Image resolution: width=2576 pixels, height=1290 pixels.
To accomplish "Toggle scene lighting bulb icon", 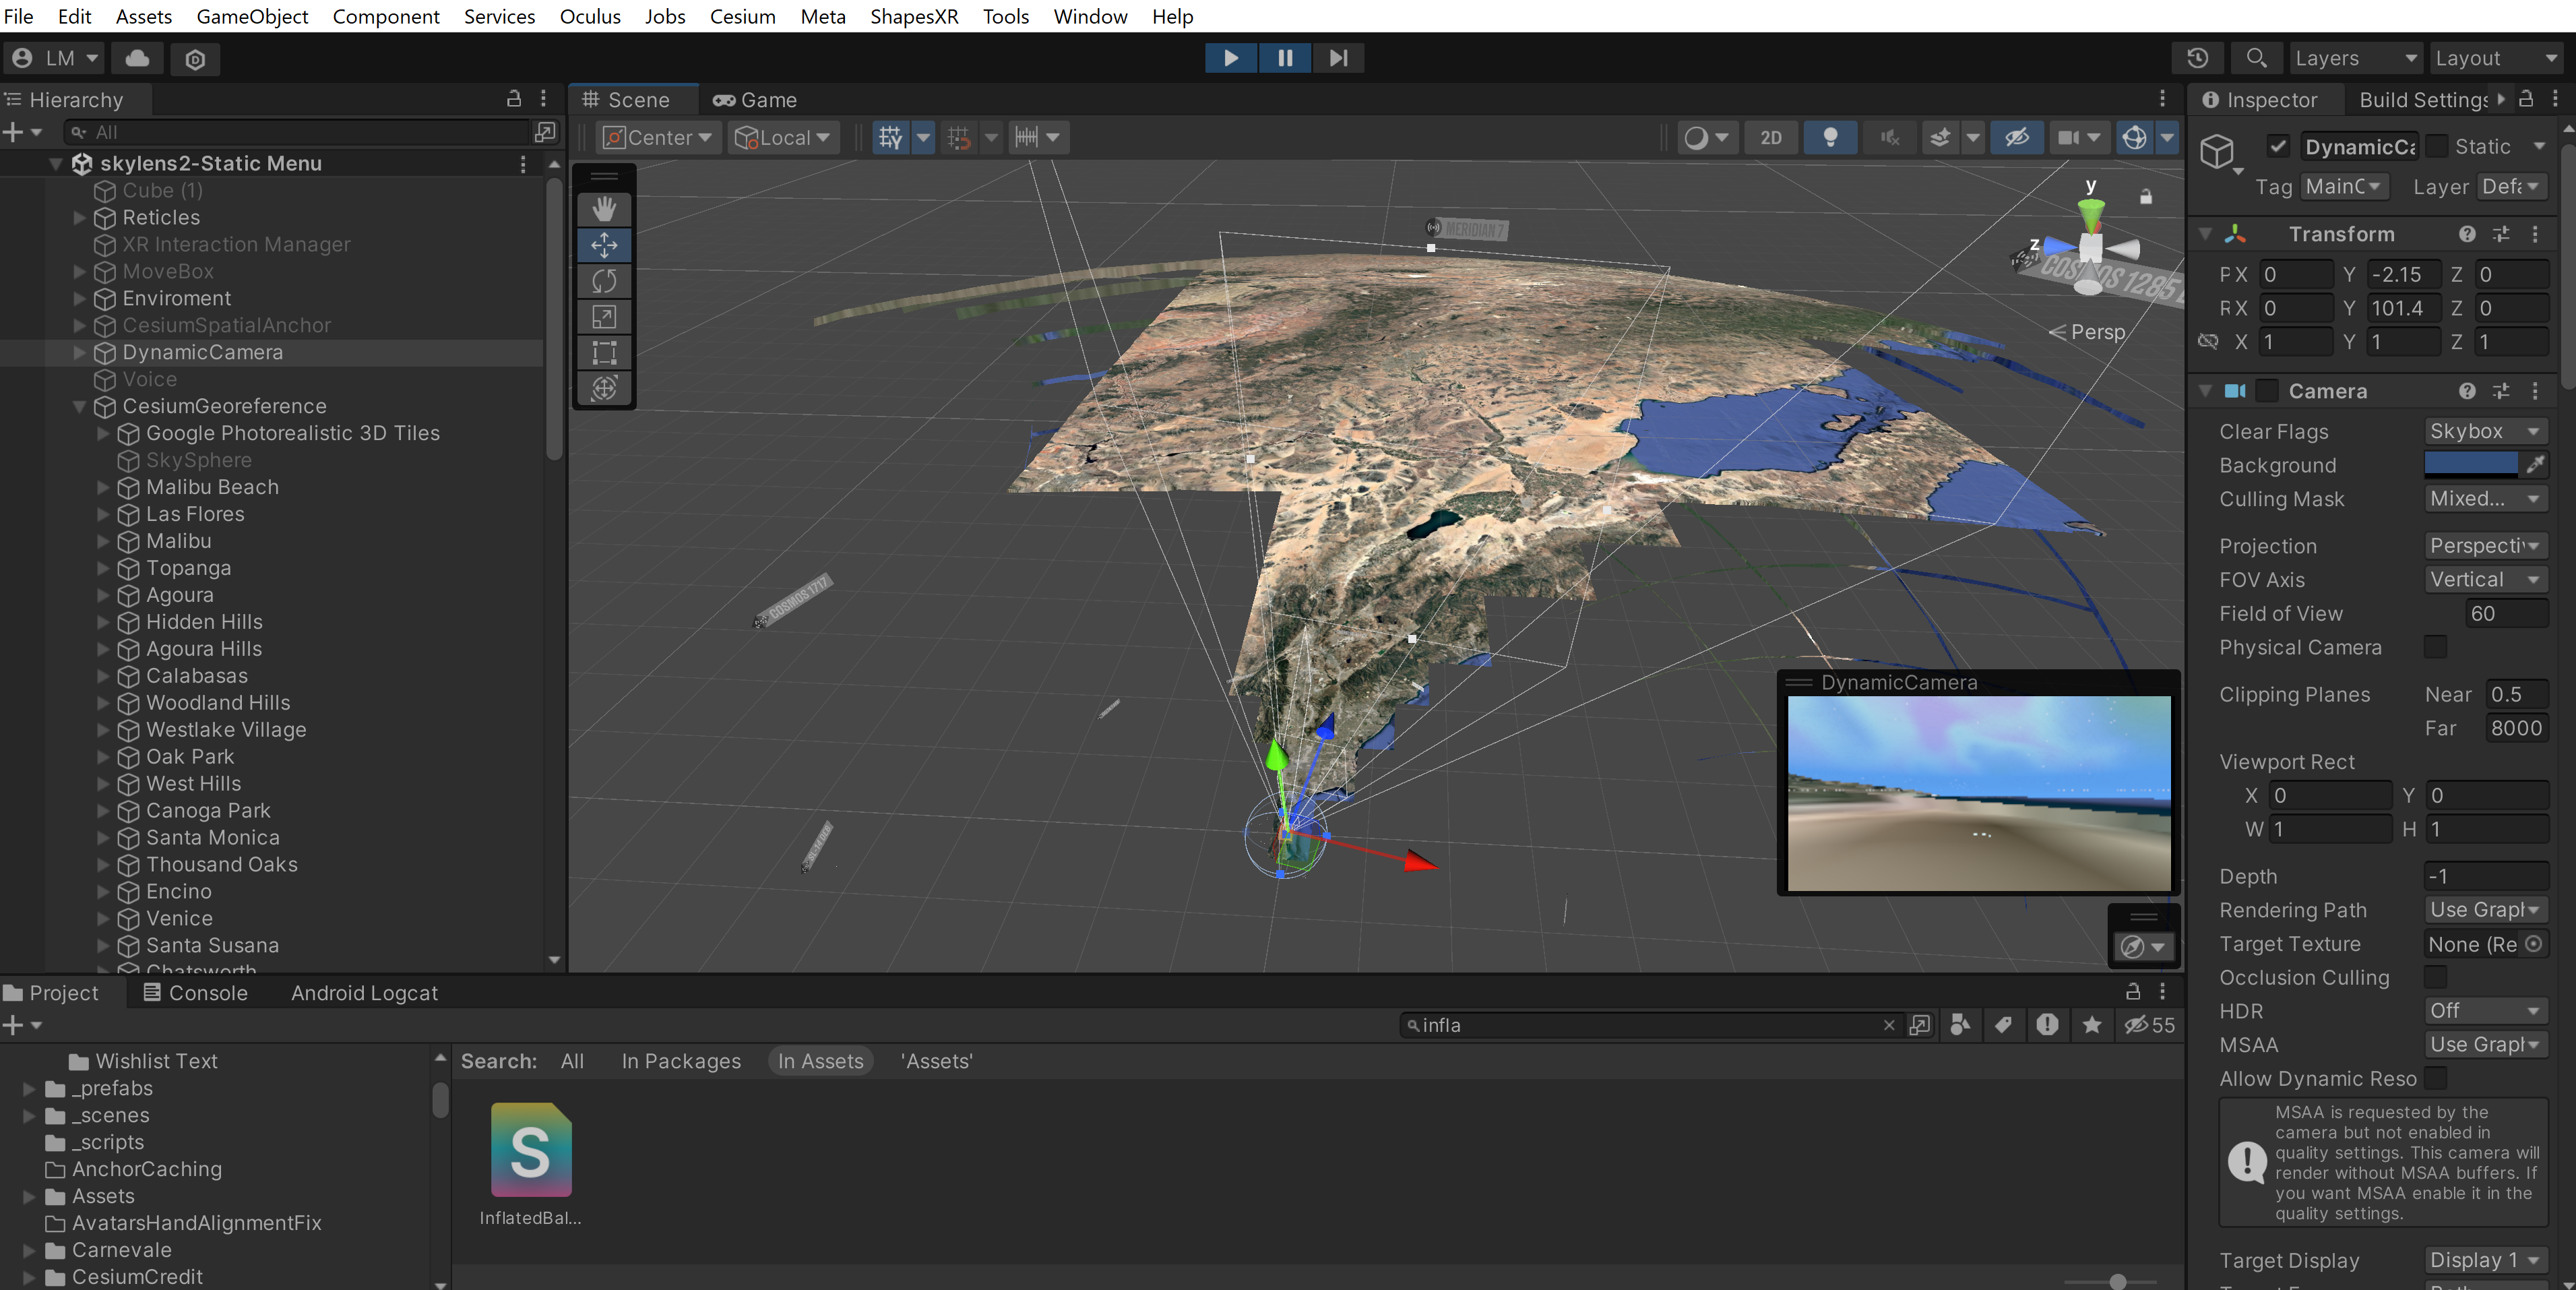I will (x=1830, y=137).
